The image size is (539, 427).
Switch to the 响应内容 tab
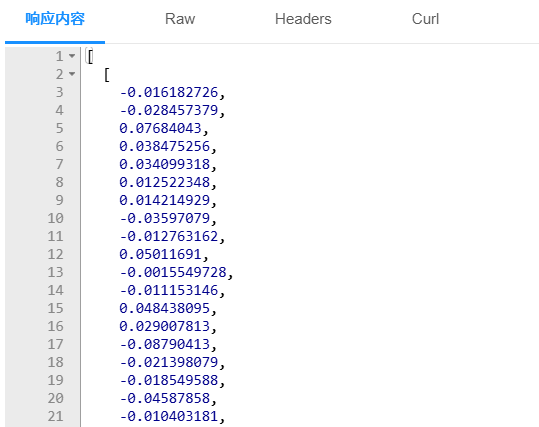[x=55, y=19]
